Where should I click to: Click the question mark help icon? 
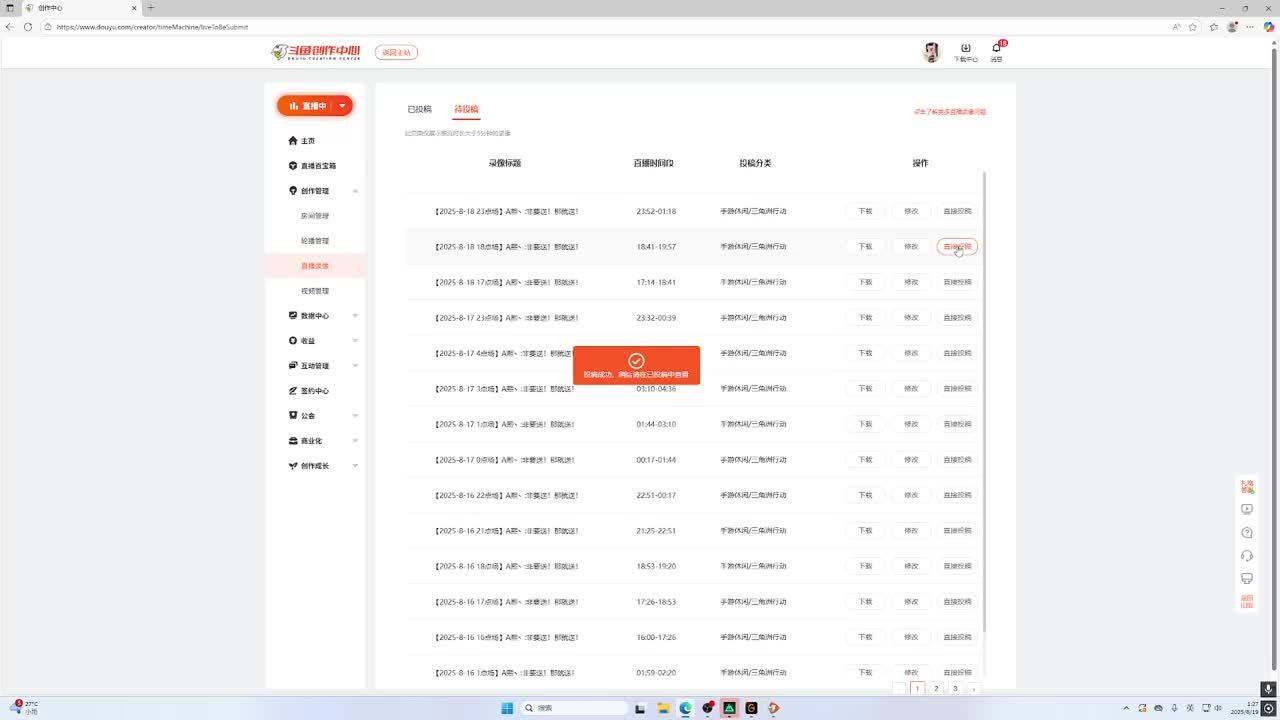click(x=1247, y=532)
